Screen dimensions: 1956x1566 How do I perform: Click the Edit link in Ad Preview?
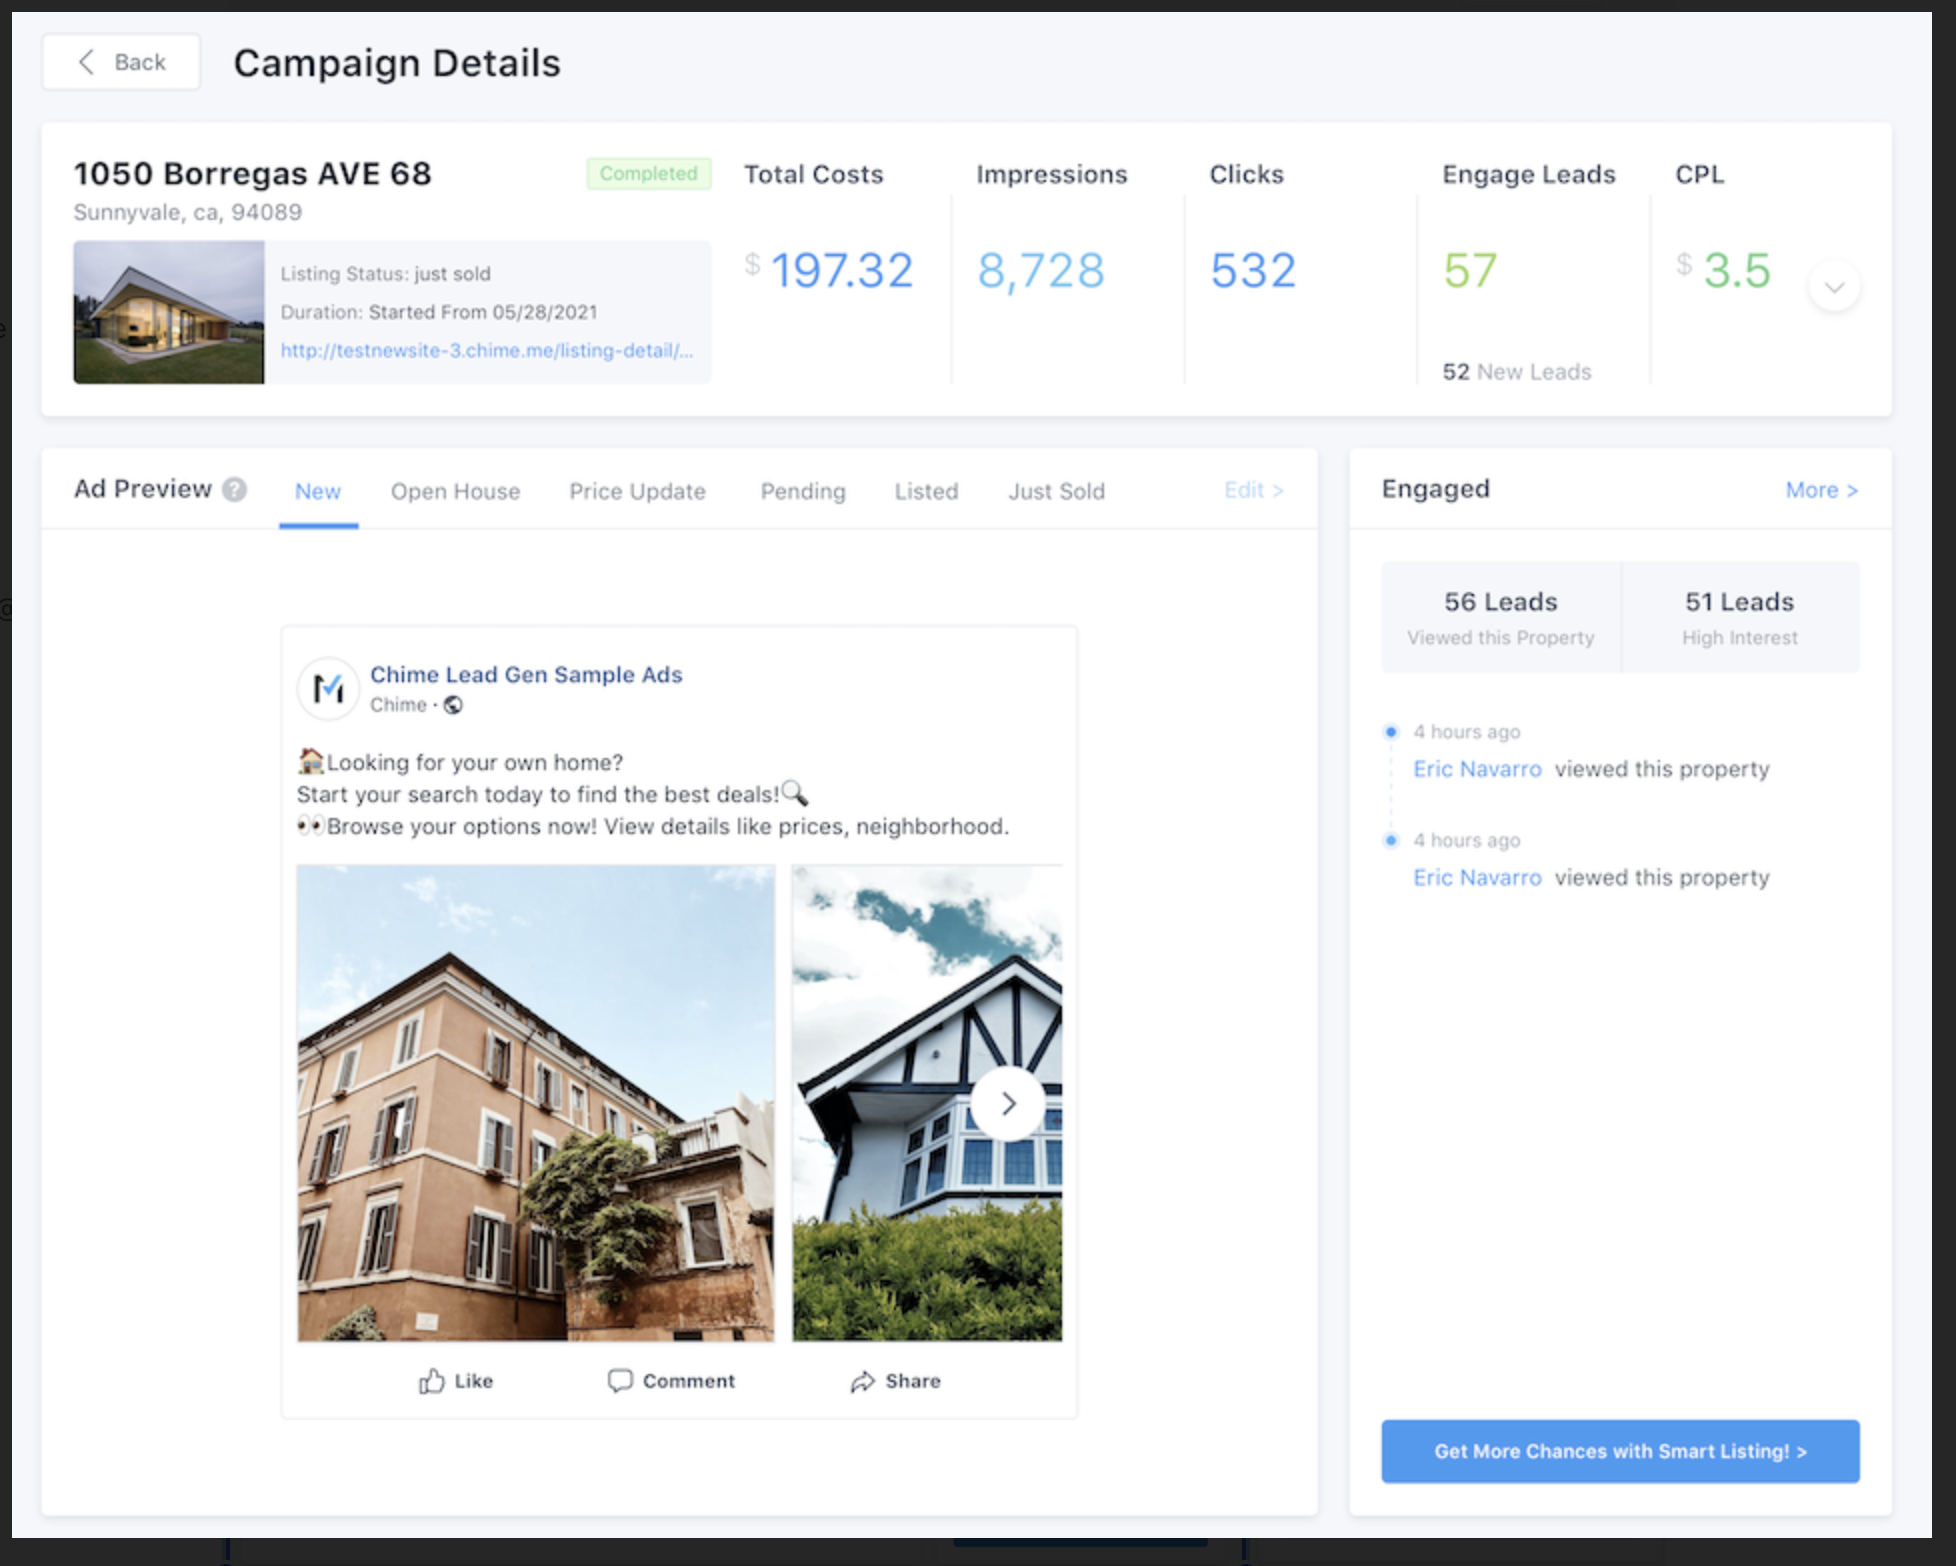(1253, 490)
